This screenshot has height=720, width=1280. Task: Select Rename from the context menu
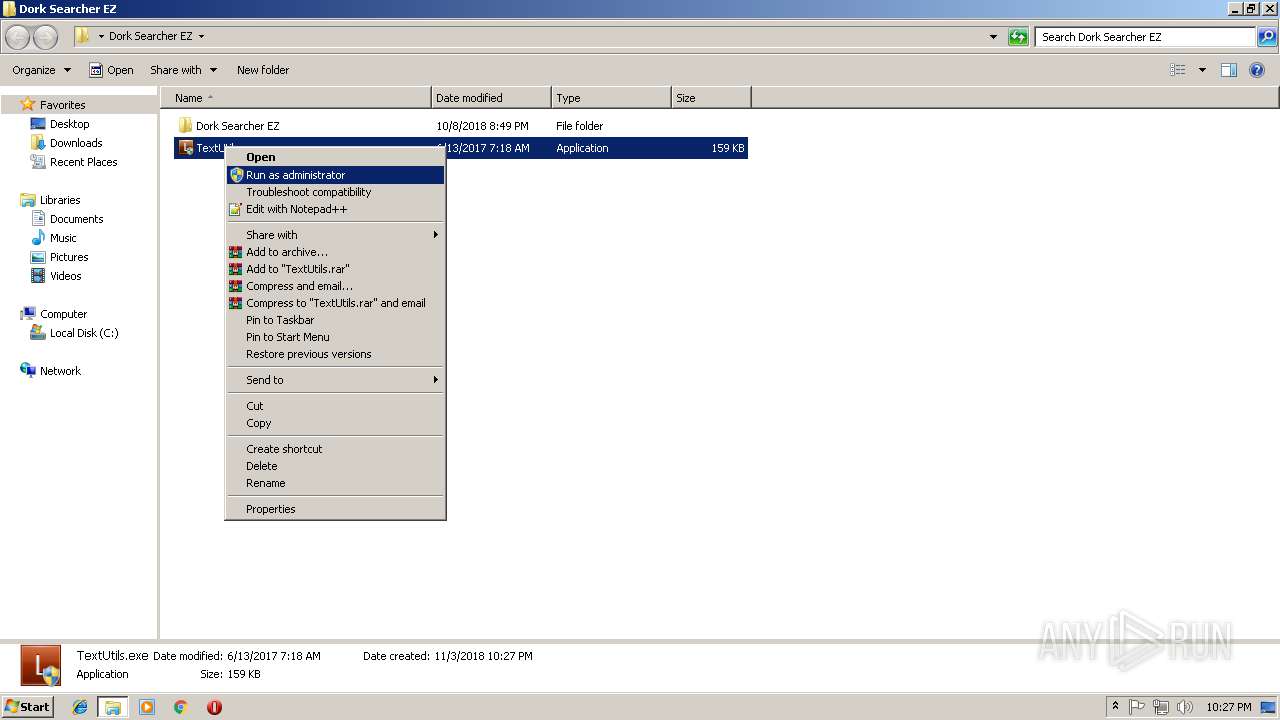(335, 483)
